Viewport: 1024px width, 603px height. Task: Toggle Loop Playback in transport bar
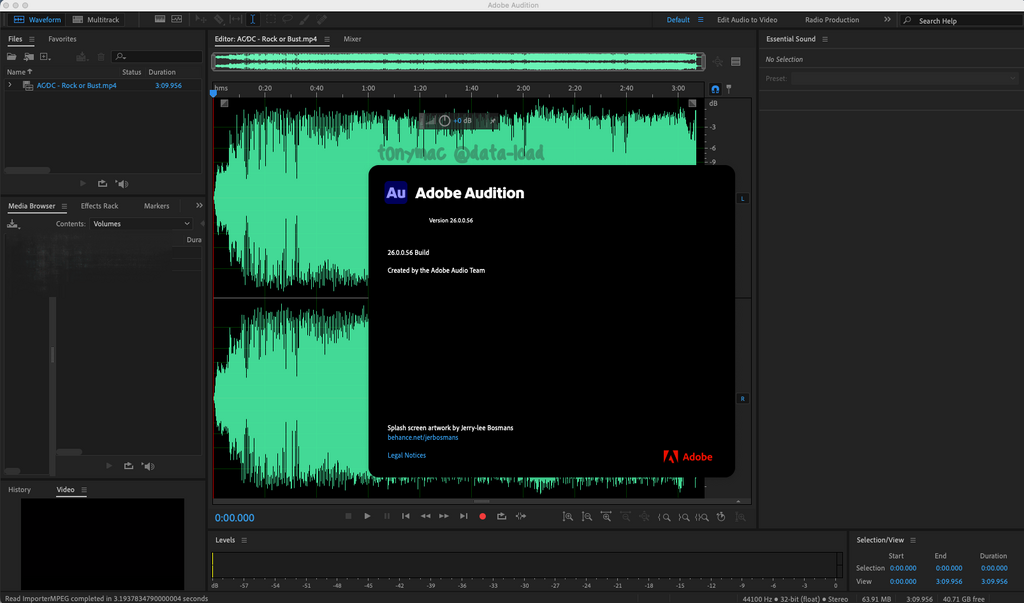click(501, 516)
